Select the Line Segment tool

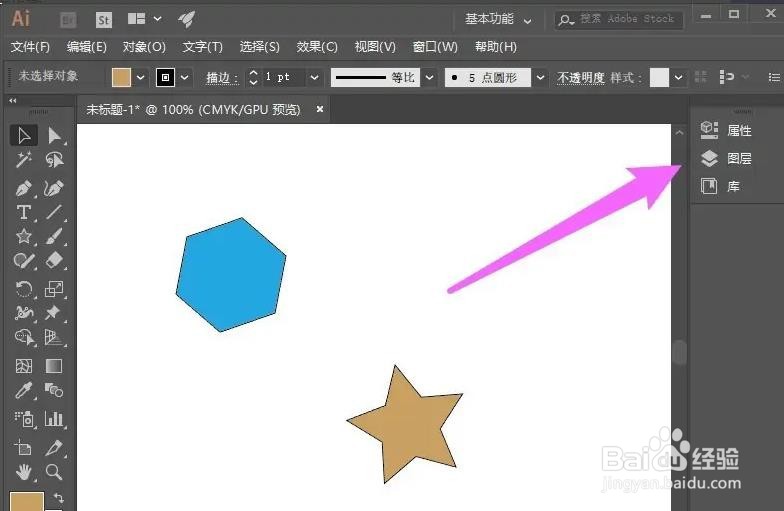click(x=54, y=212)
